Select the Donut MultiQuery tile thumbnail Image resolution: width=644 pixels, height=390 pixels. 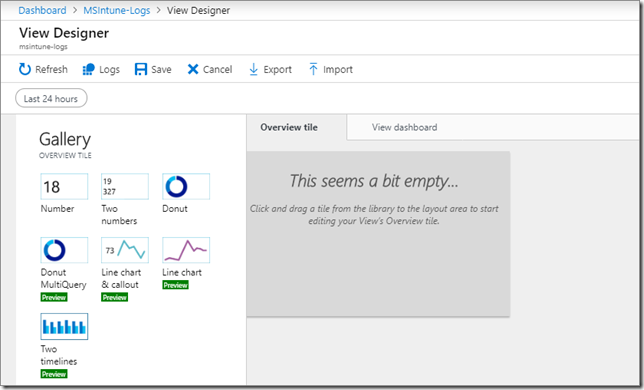pos(64,250)
